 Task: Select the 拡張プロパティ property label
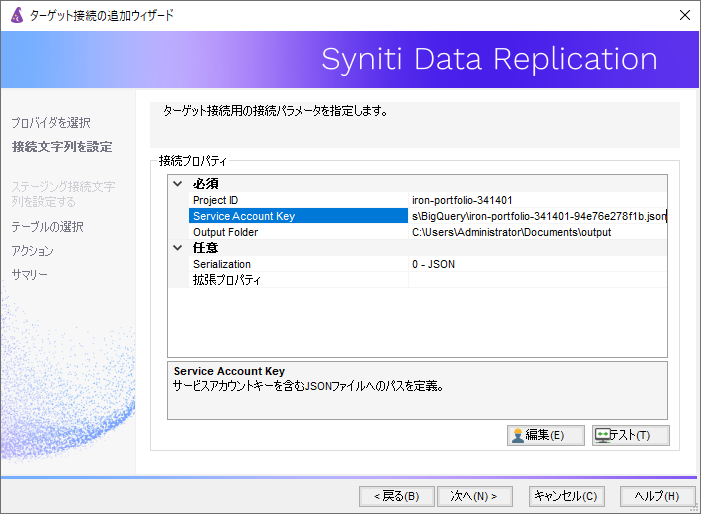[298, 280]
